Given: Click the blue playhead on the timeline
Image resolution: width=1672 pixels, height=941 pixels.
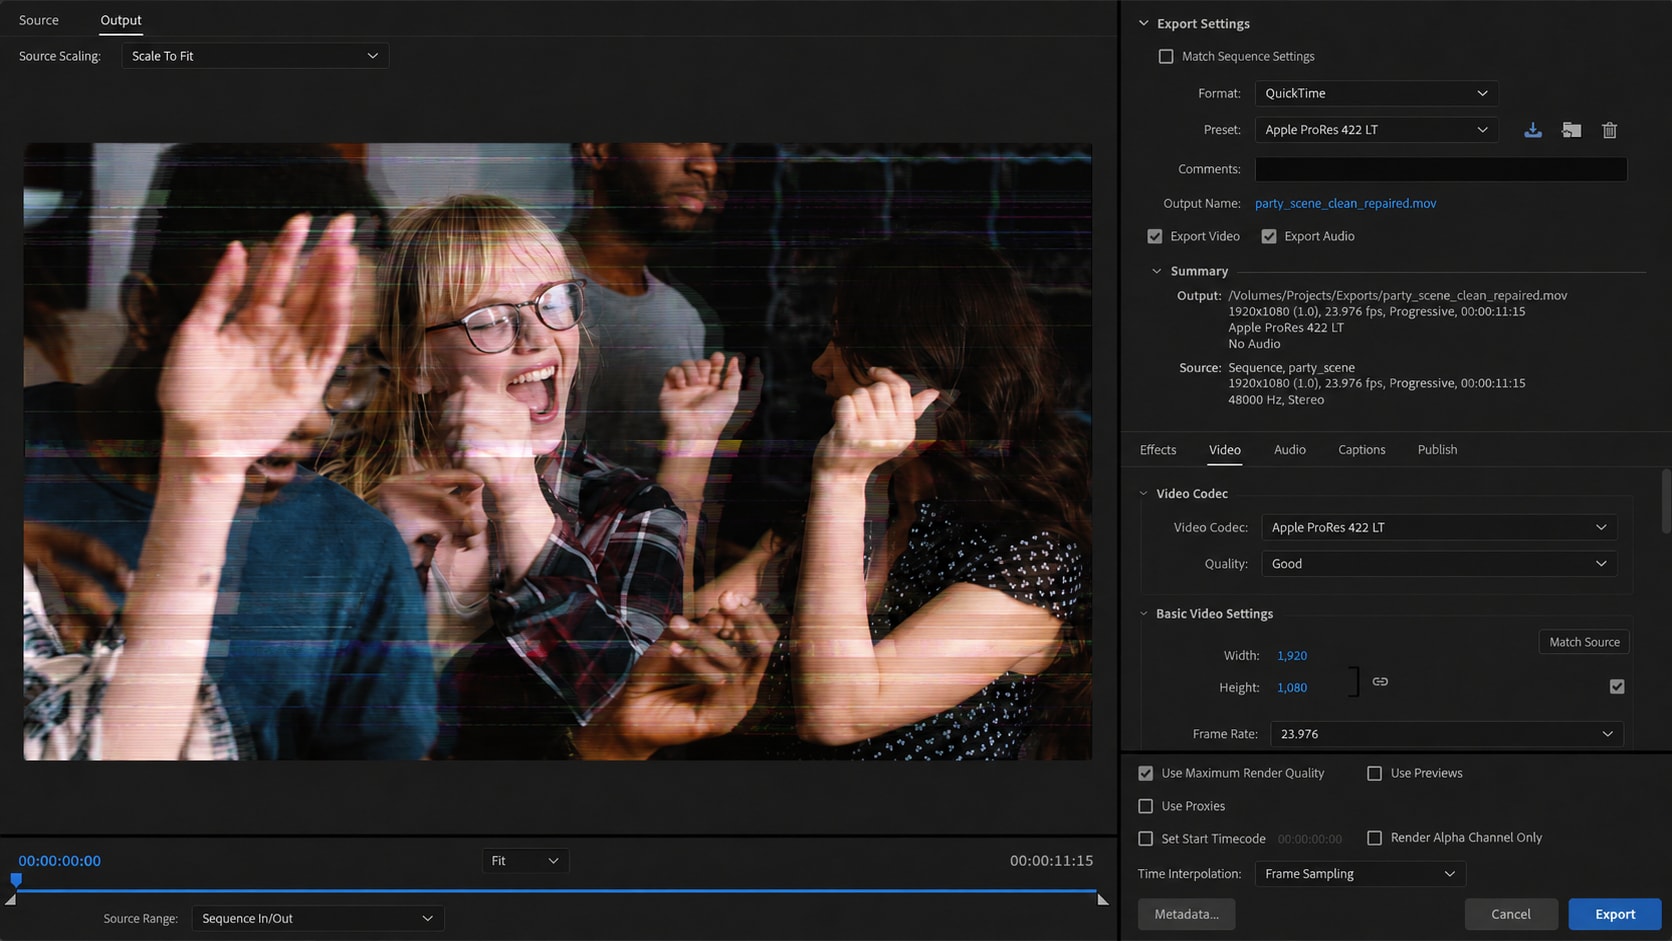Looking at the screenshot, I should tap(16, 880).
